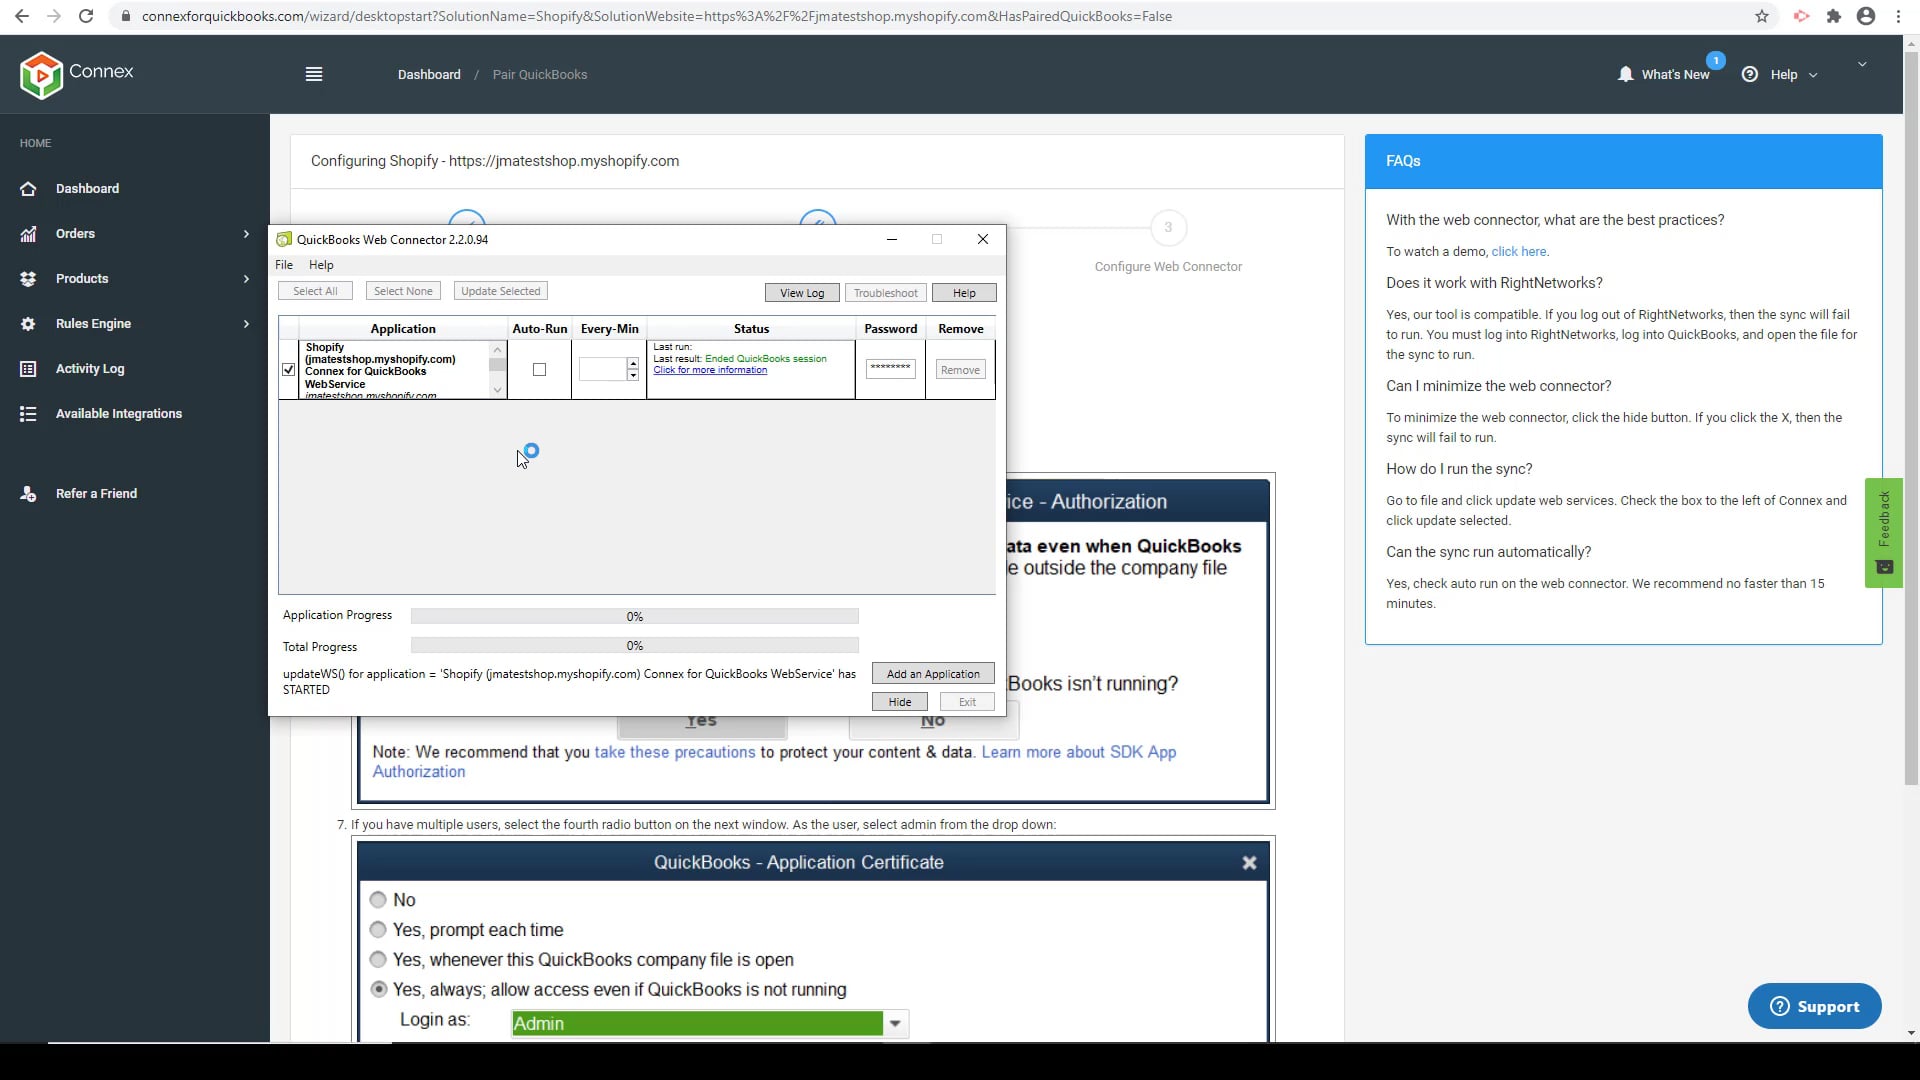Click the Update Selected button
Screen dimensions: 1920x1080
point(501,290)
